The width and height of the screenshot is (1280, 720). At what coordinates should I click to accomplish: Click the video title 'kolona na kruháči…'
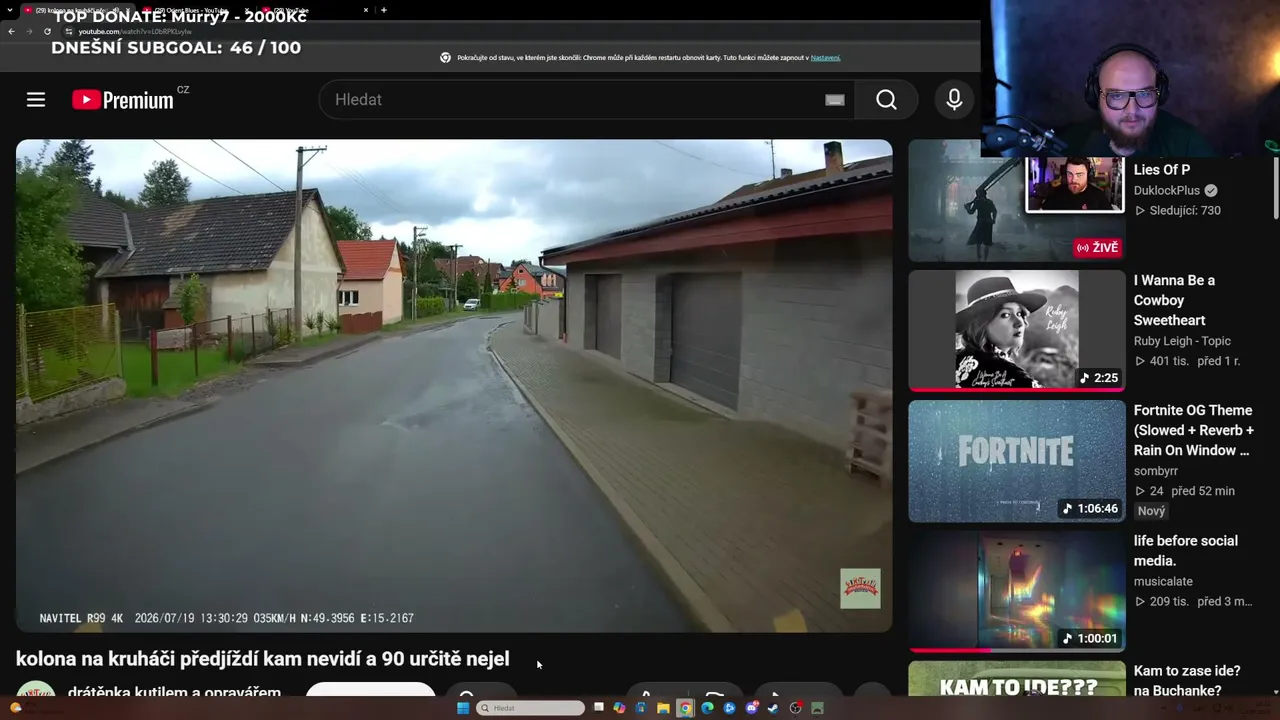tap(263, 658)
